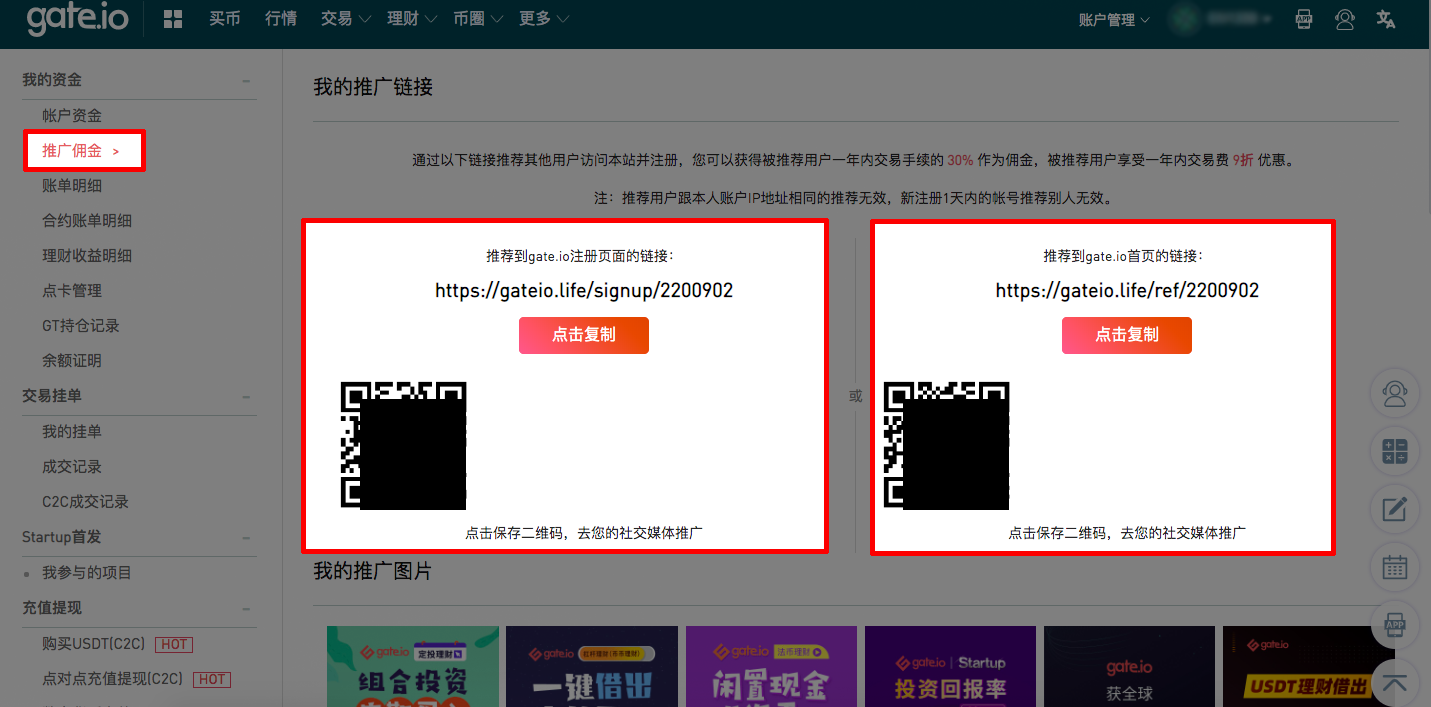Expand the 币圈 dropdown menu

477,19
